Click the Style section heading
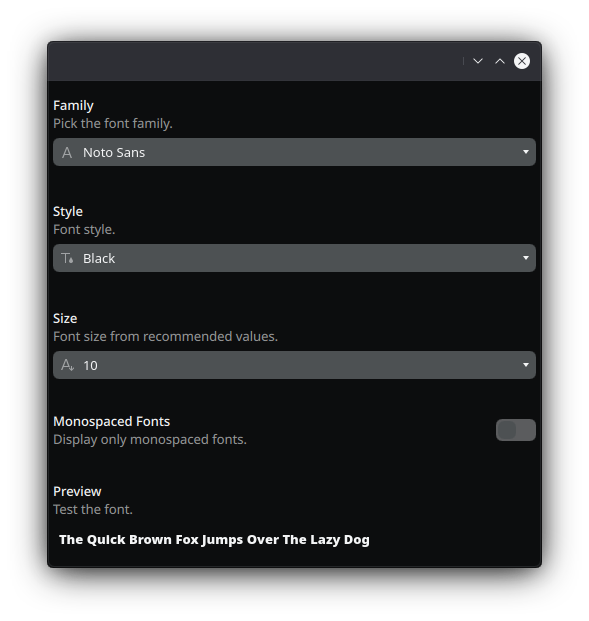Viewport: 589px width, 621px height. 68,212
